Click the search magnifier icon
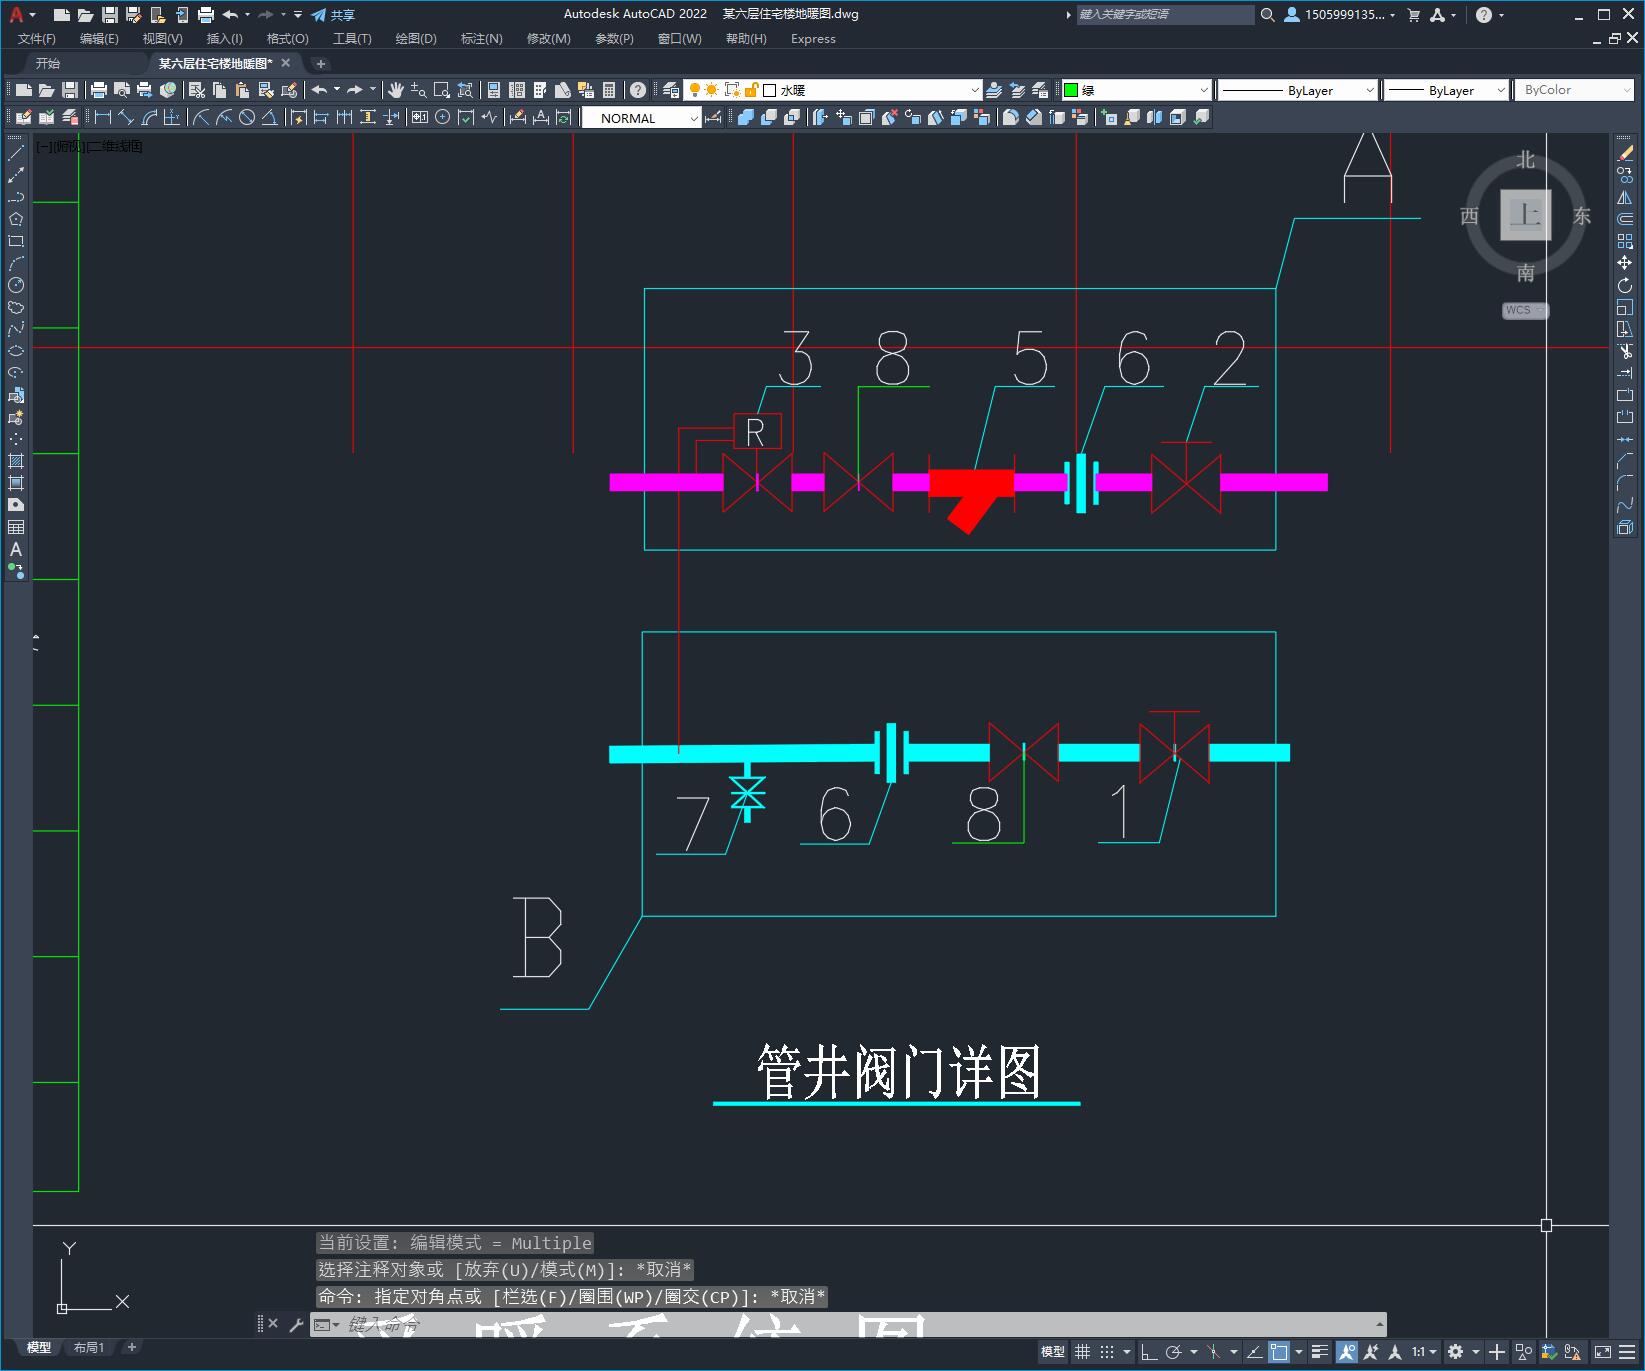1645x1371 pixels. [x=1268, y=15]
